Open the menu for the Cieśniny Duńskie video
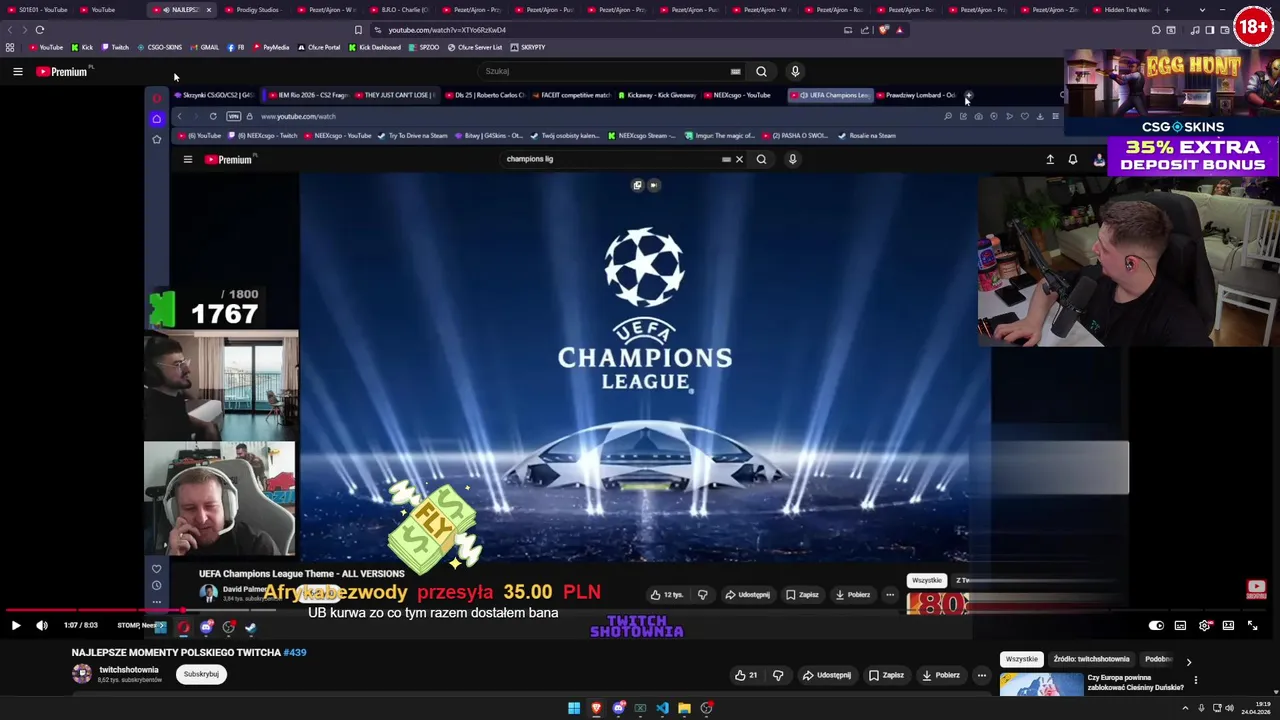The width and height of the screenshot is (1280, 720). (1195, 681)
